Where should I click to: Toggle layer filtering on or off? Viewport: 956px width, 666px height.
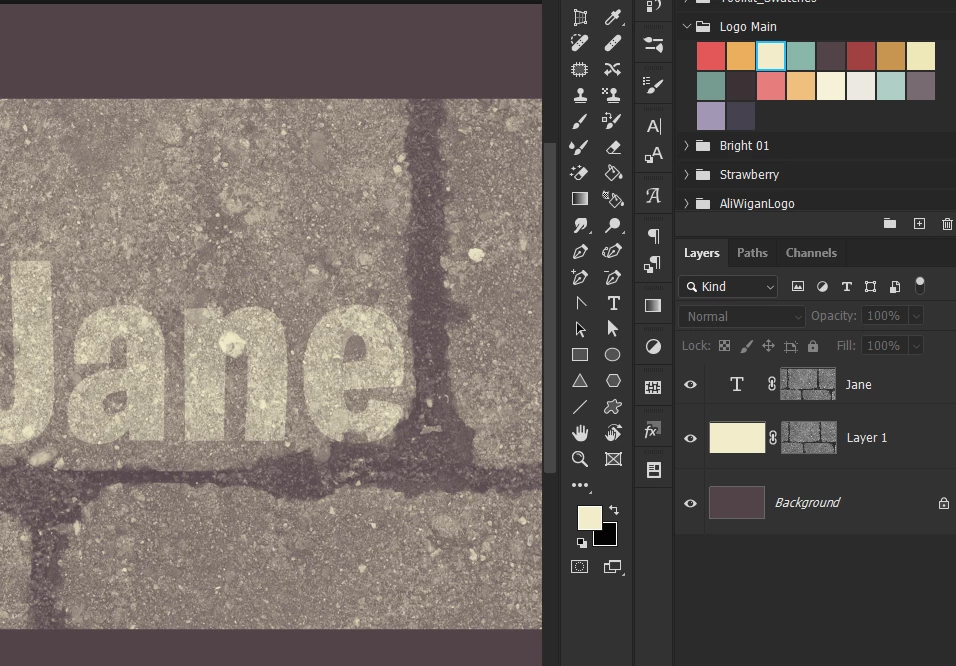click(x=920, y=285)
